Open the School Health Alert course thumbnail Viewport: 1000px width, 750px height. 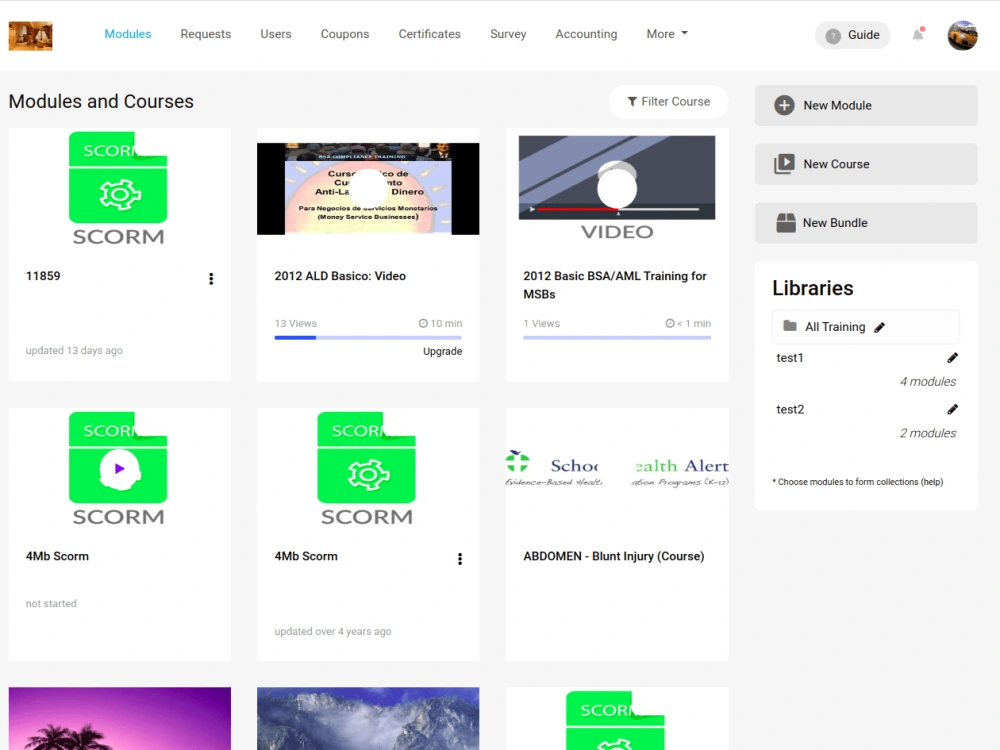coord(617,470)
